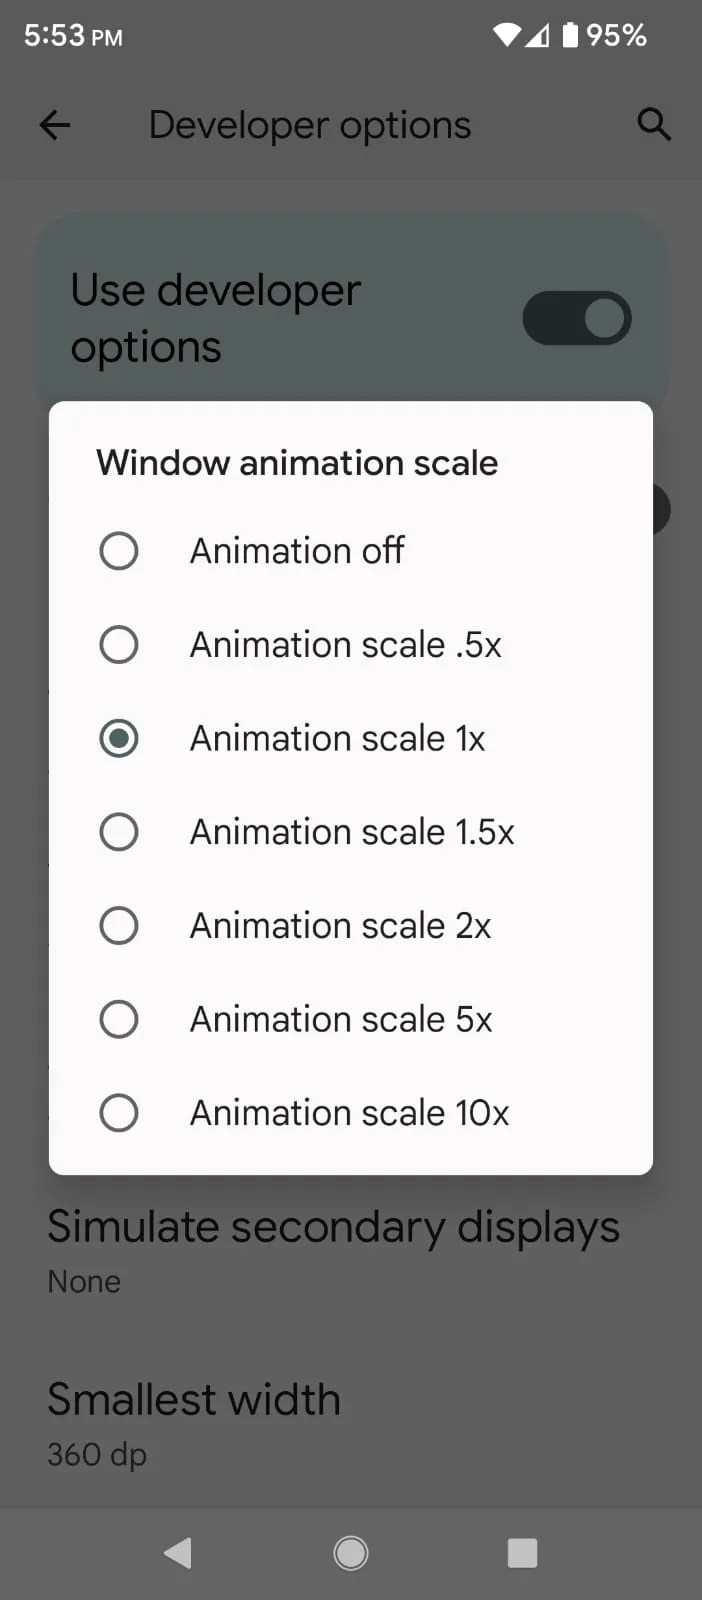Choose Animation scale 5x radio option
Image resolution: width=702 pixels, height=1600 pixels.
(x=119, y=1019)
